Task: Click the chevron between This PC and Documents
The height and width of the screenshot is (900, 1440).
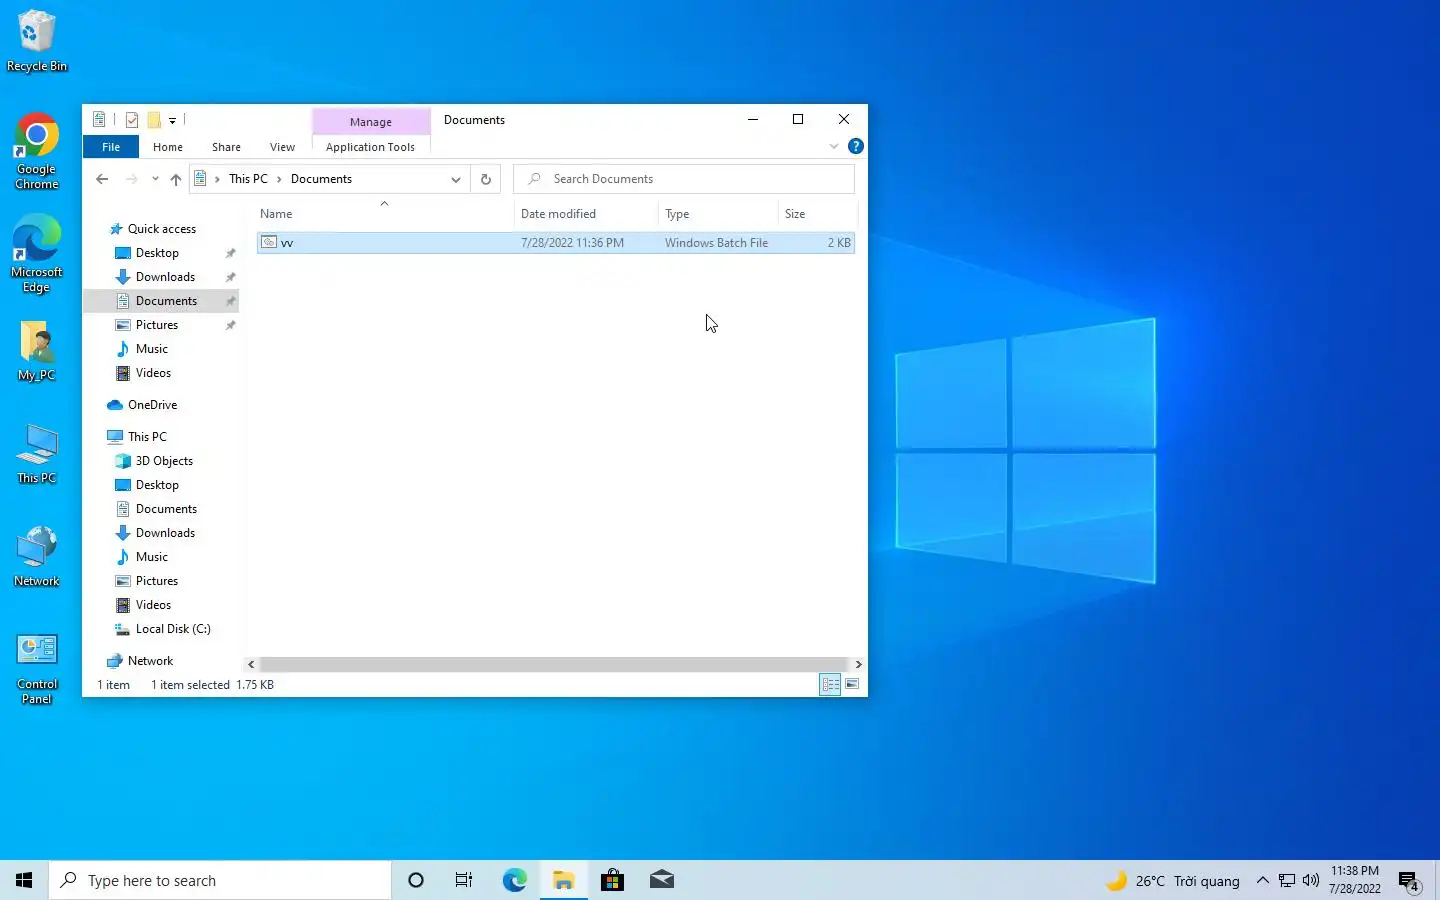Action: [x=279, y=179]
